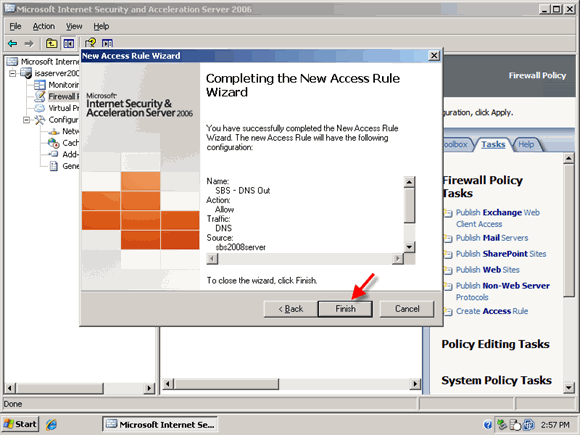Click the Help question mark toolbar icon
Viewport: 580px width, 435px height.
coord(90,43)
